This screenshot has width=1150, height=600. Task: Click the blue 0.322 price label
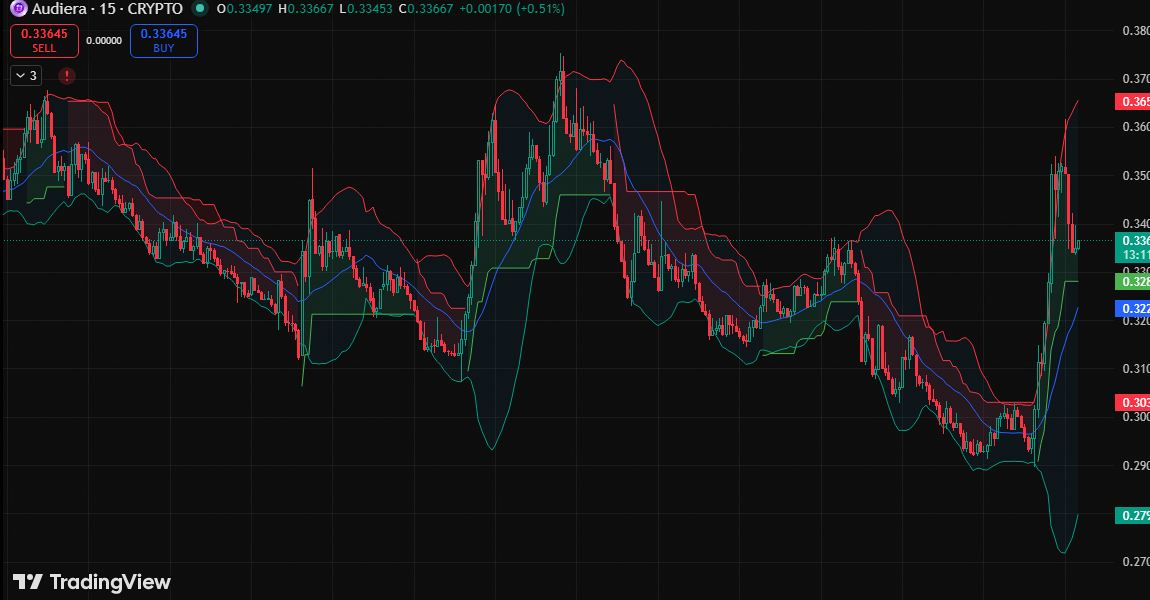[x=1132, y=309]
